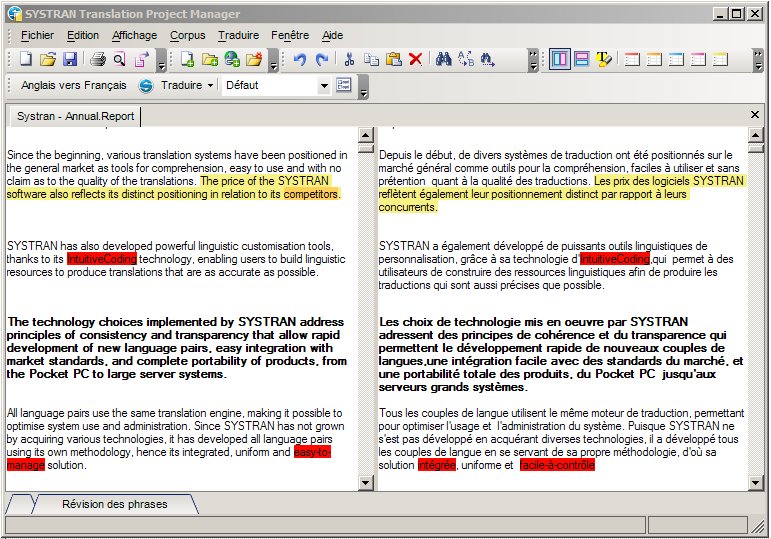Click highlighted IntuitiveCoding in French text
The width and height of the screenshot is (771, 539).
pos(615,259)
